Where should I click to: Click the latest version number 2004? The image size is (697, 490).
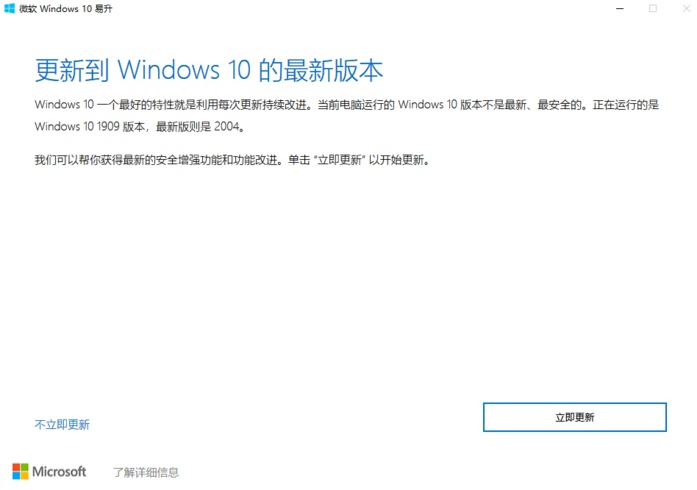pyautogui.click(x=227, y=127)
